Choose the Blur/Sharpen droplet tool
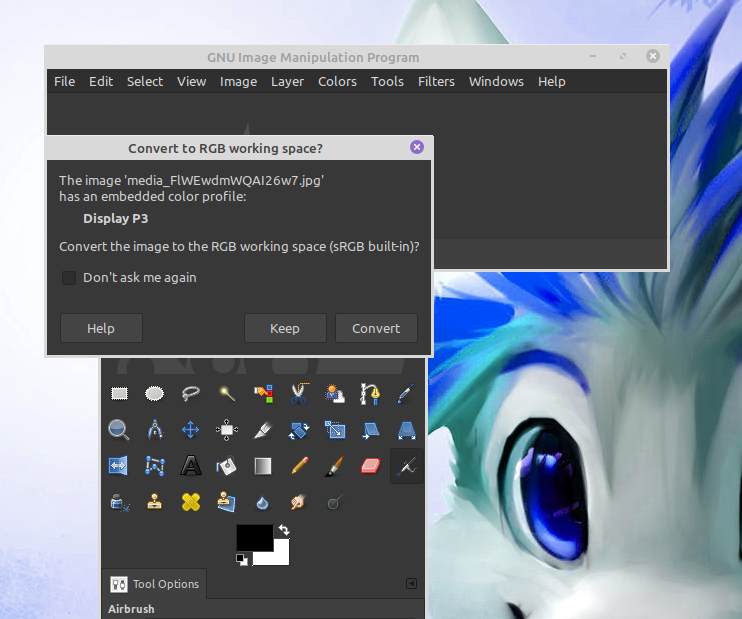The height and width of the screenshot is (619, 742). click(263, 503)
